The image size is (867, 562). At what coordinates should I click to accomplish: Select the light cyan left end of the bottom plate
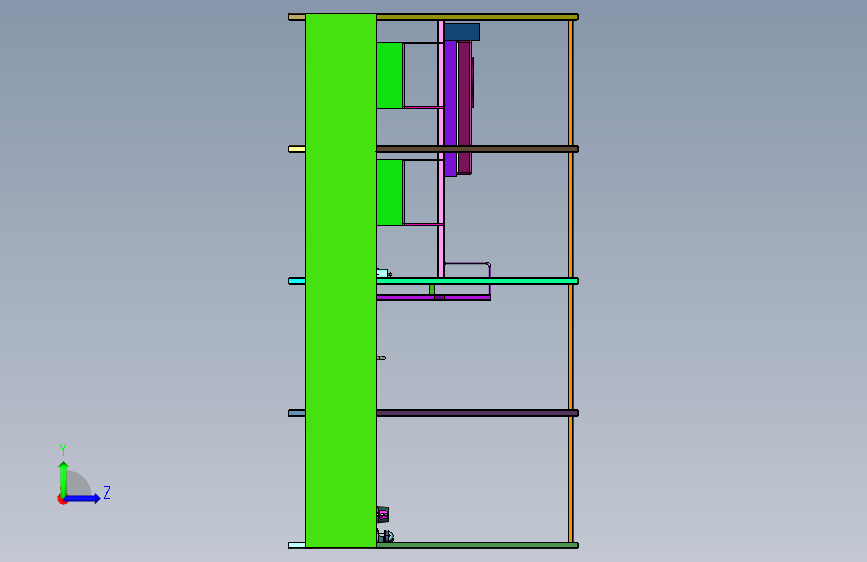click(x=297, y=545)
